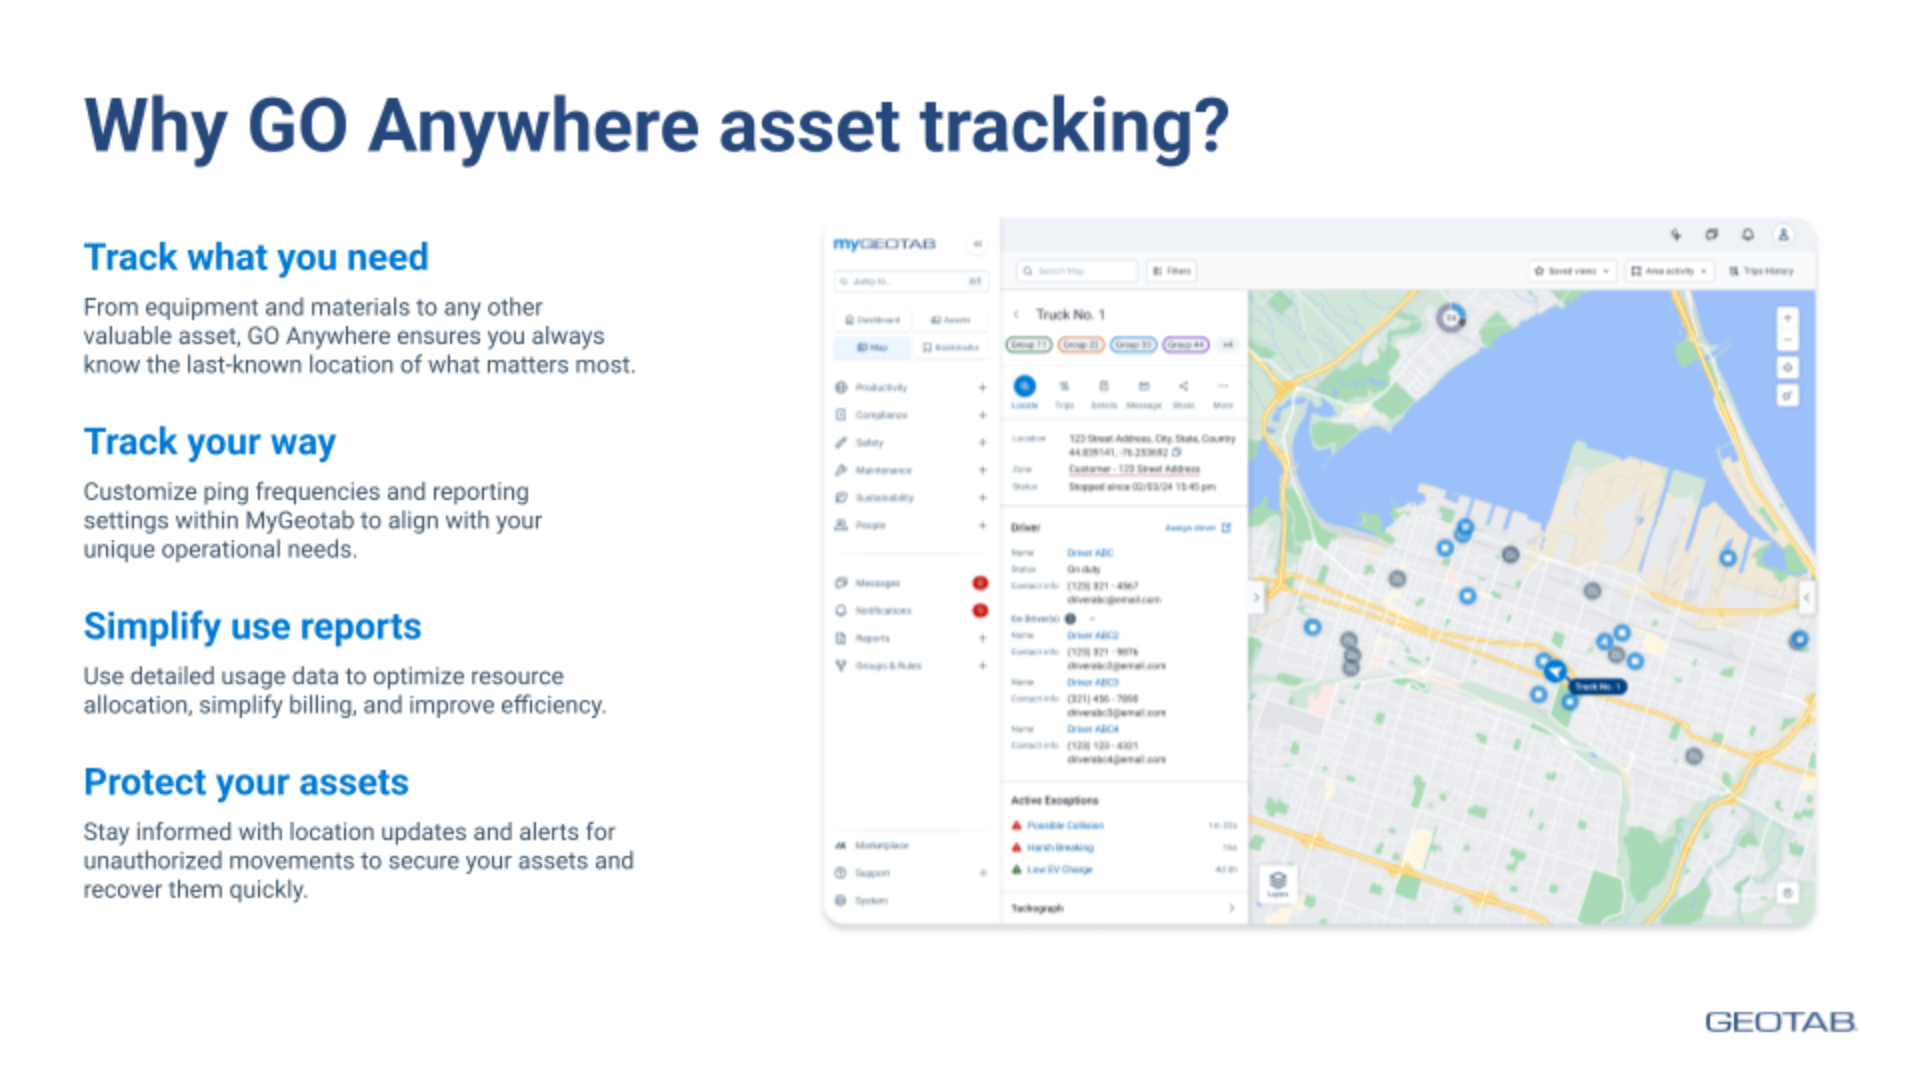1920x1080 pixels.
Task: Expand Compliance with its plus icon
Action: click(x=982, y=415)
